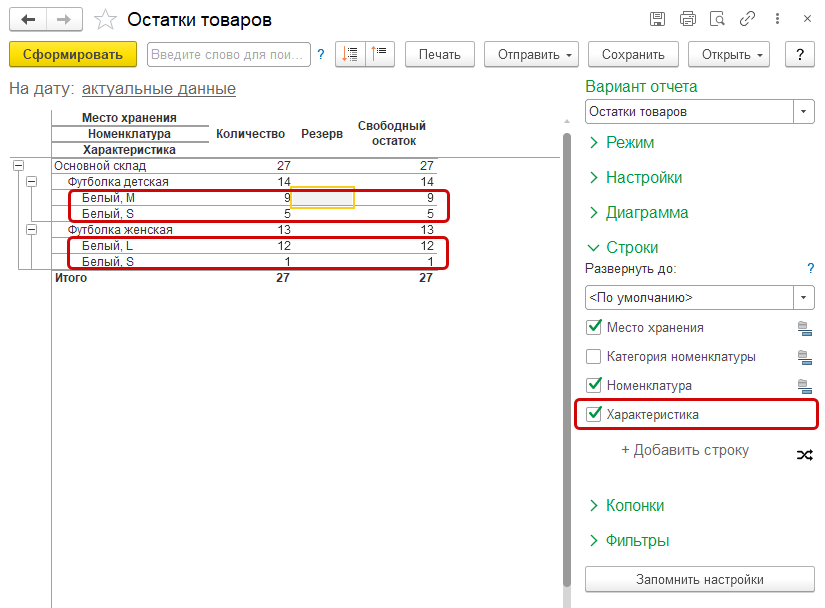825x608 pixels.
Task: Open help with the '?' button at far right
Action: pos(800,54)
